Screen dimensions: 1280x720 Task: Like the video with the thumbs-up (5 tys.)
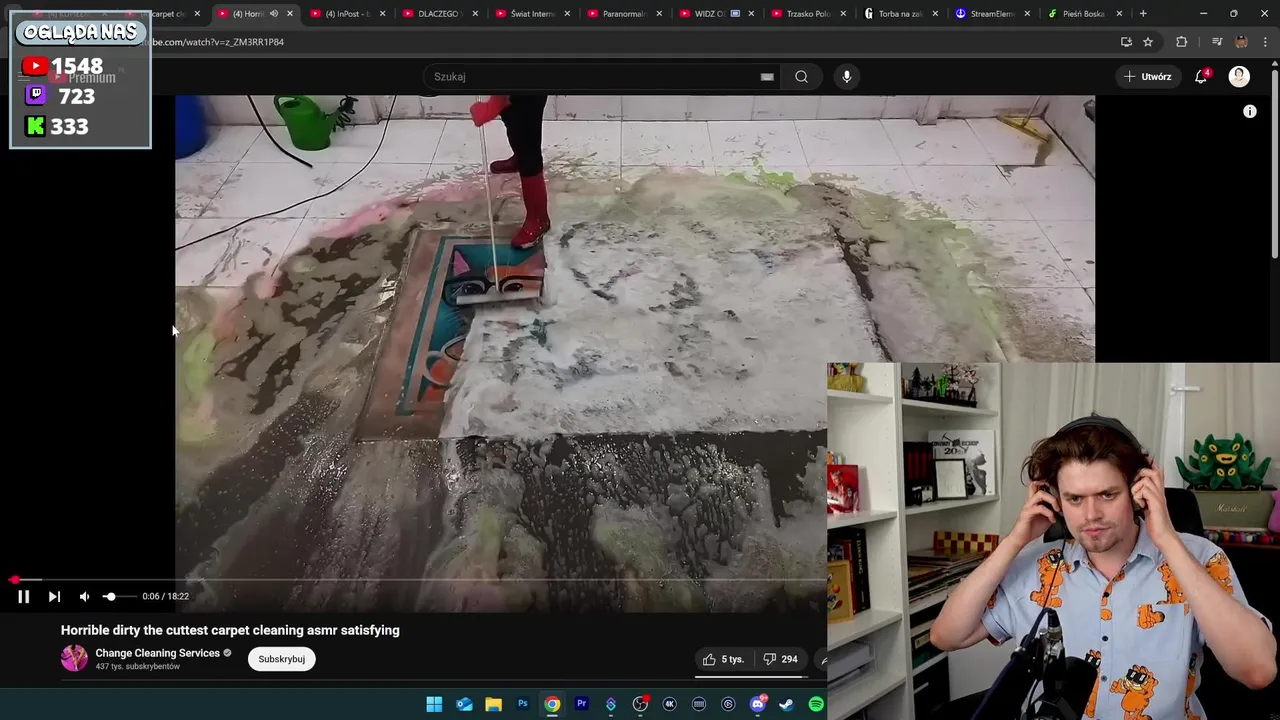tap(724, 659)
